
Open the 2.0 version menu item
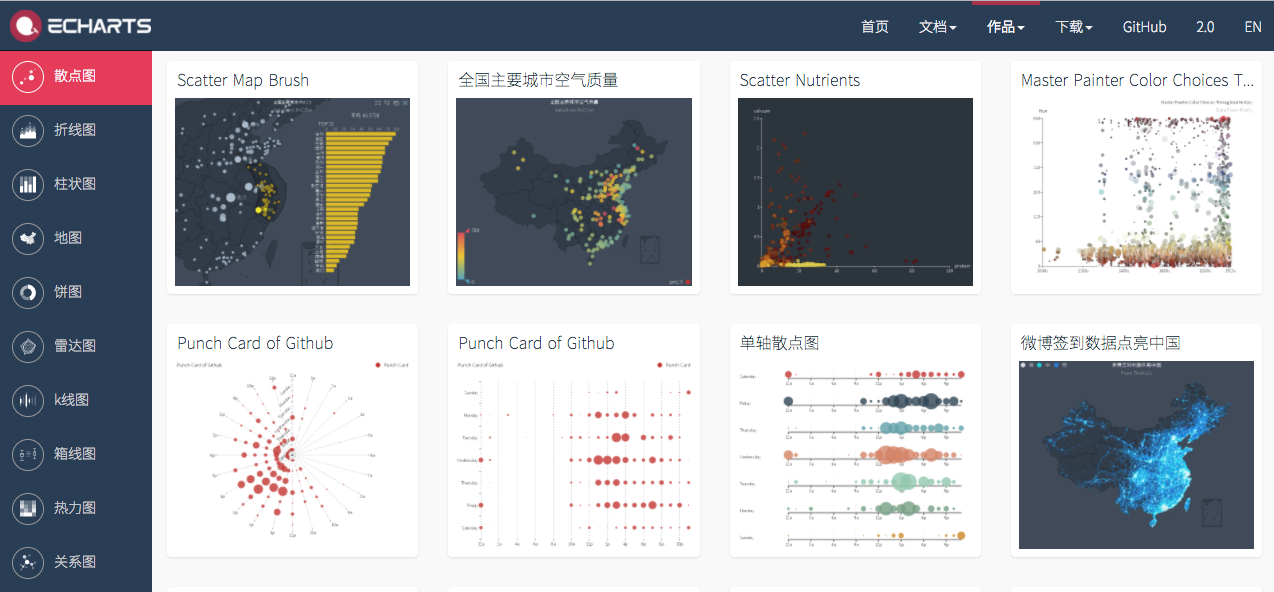point(1204,27)
